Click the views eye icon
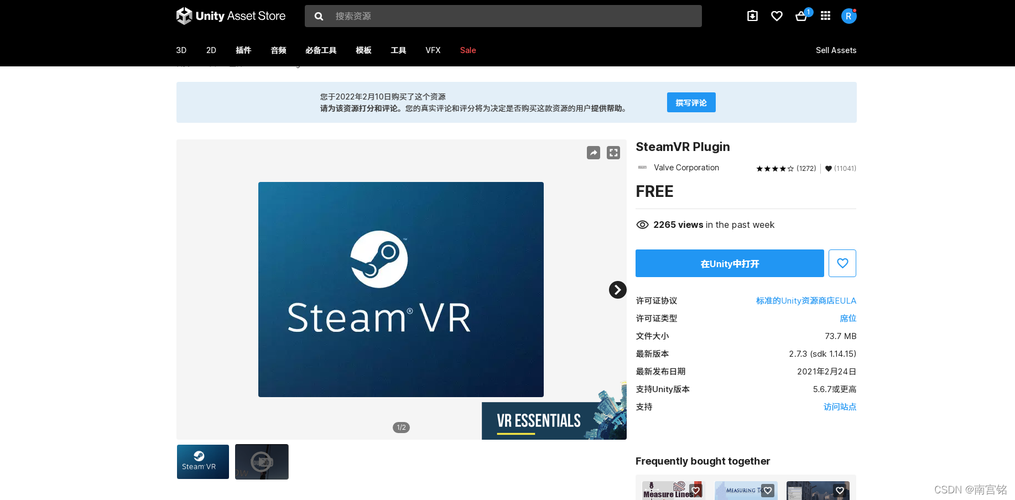Screen dimensions: 1015x500 point(642,225)
